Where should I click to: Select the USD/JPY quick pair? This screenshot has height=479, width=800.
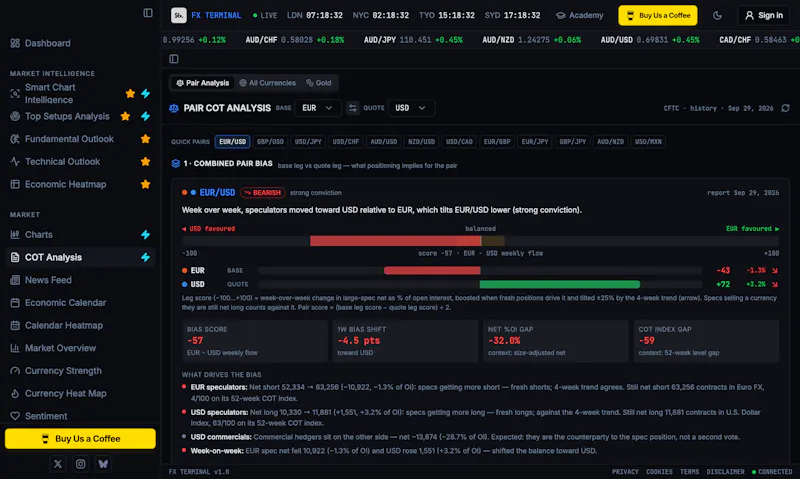click(x=308, y=142)
